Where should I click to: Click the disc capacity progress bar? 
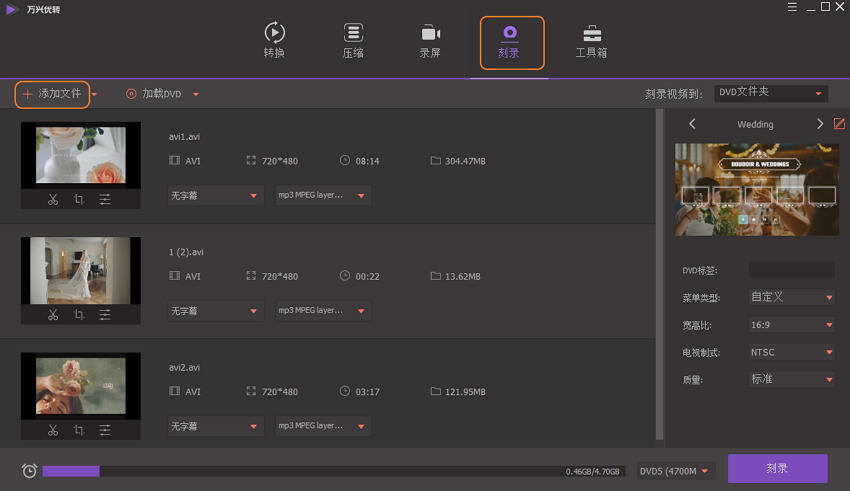click(x=334, y=471)
